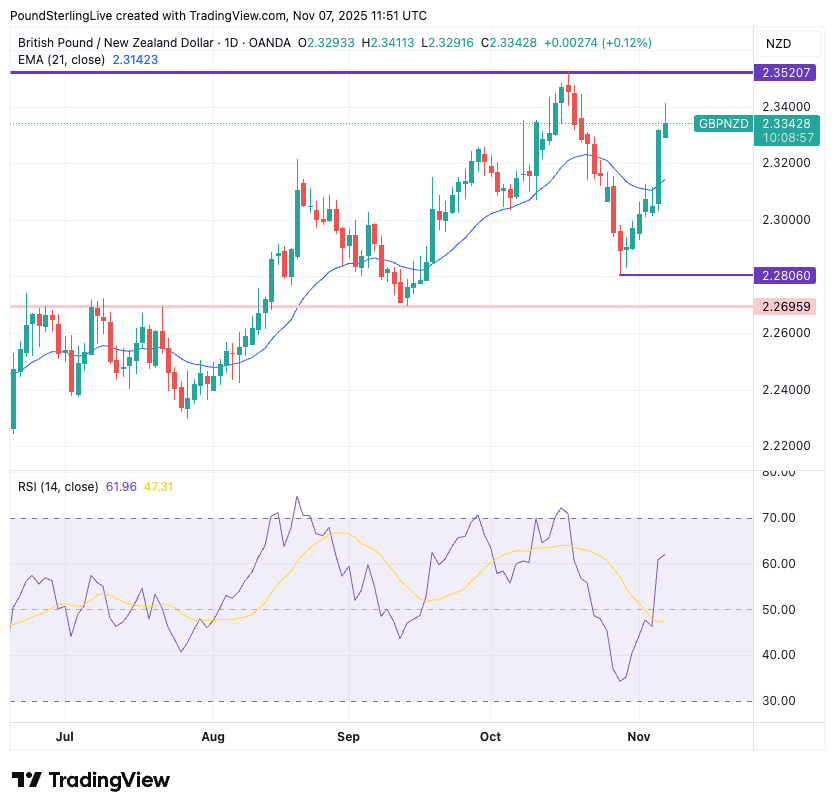Click the purple RSI value 61.96
This screenshot has width=835, height=810.
pos(121,487)
